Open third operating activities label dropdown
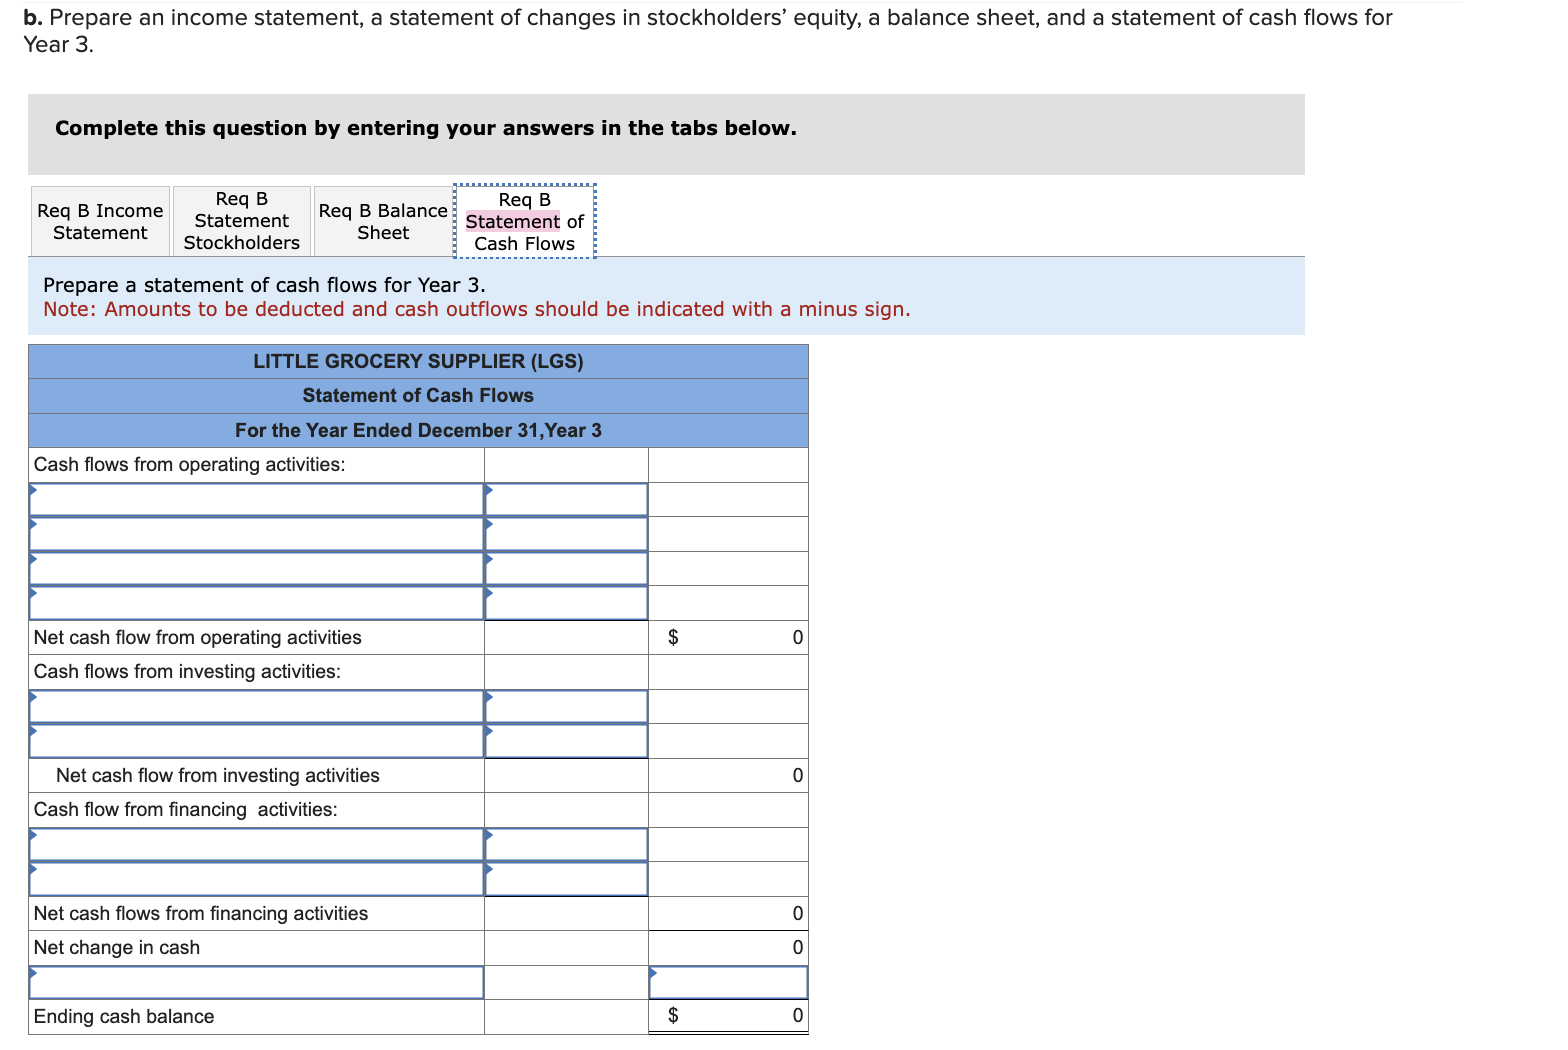 [x=257, y=568]
